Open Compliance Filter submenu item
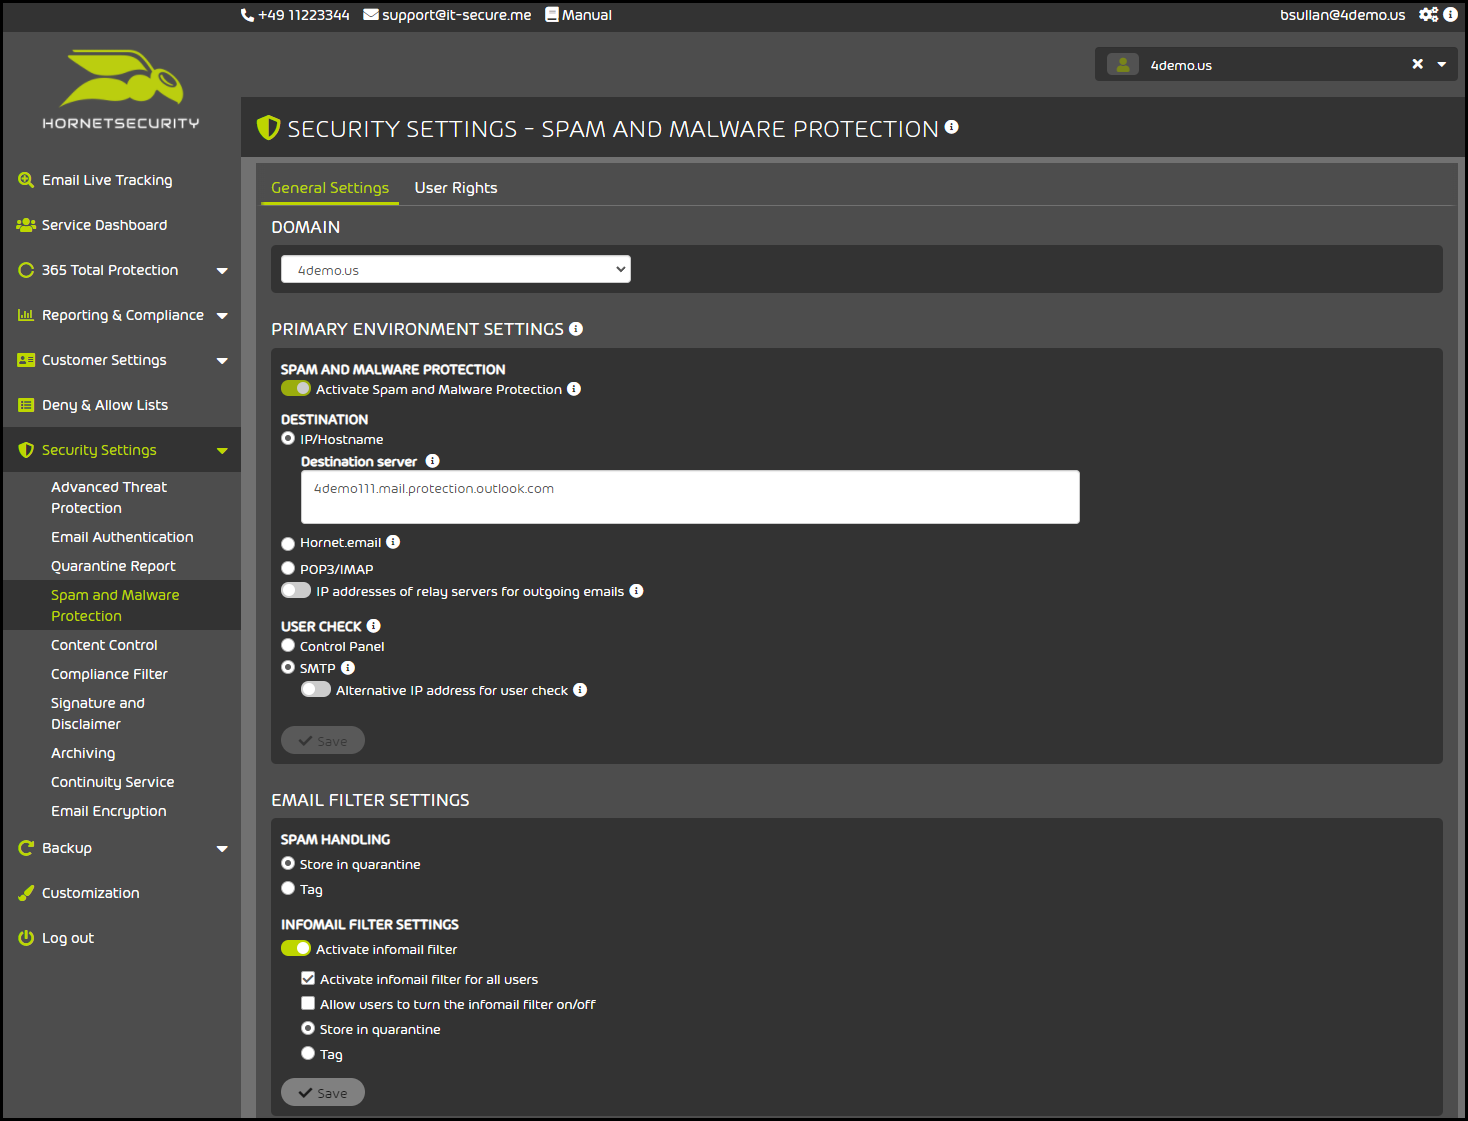The height and width of the screenshot is (1121, 1468). (x=109, y=674)
